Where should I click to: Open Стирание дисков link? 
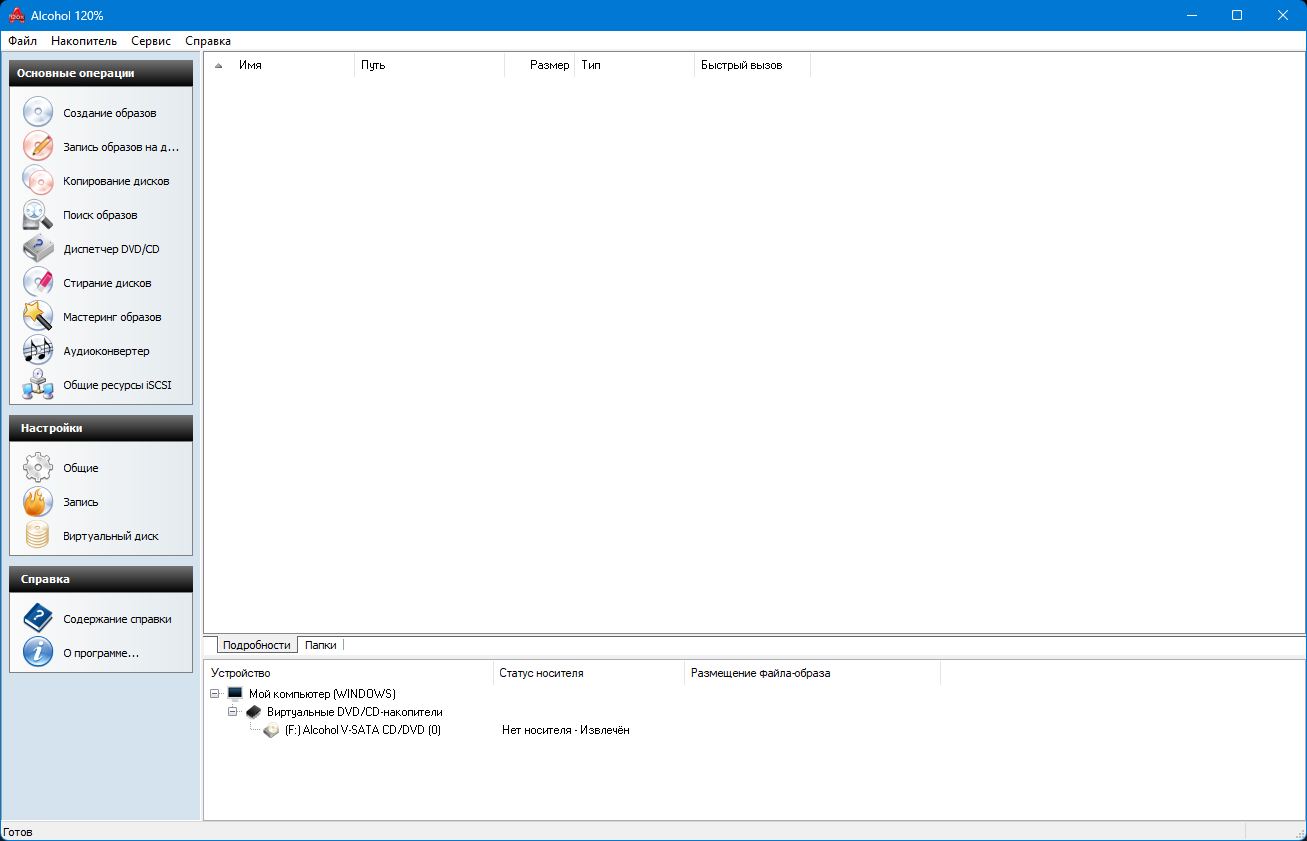click(107, 283)
